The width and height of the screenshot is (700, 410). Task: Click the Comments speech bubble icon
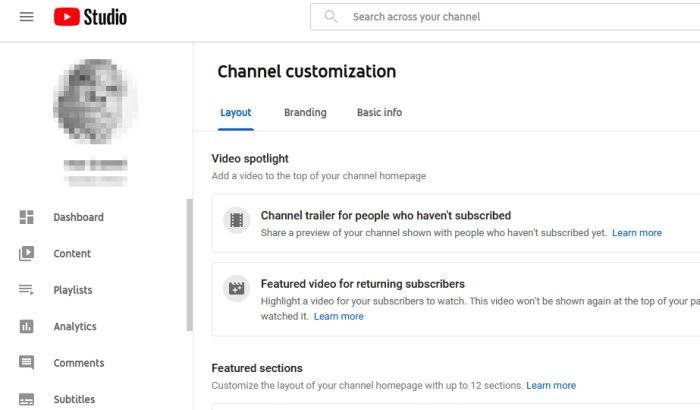click(26, 363)
